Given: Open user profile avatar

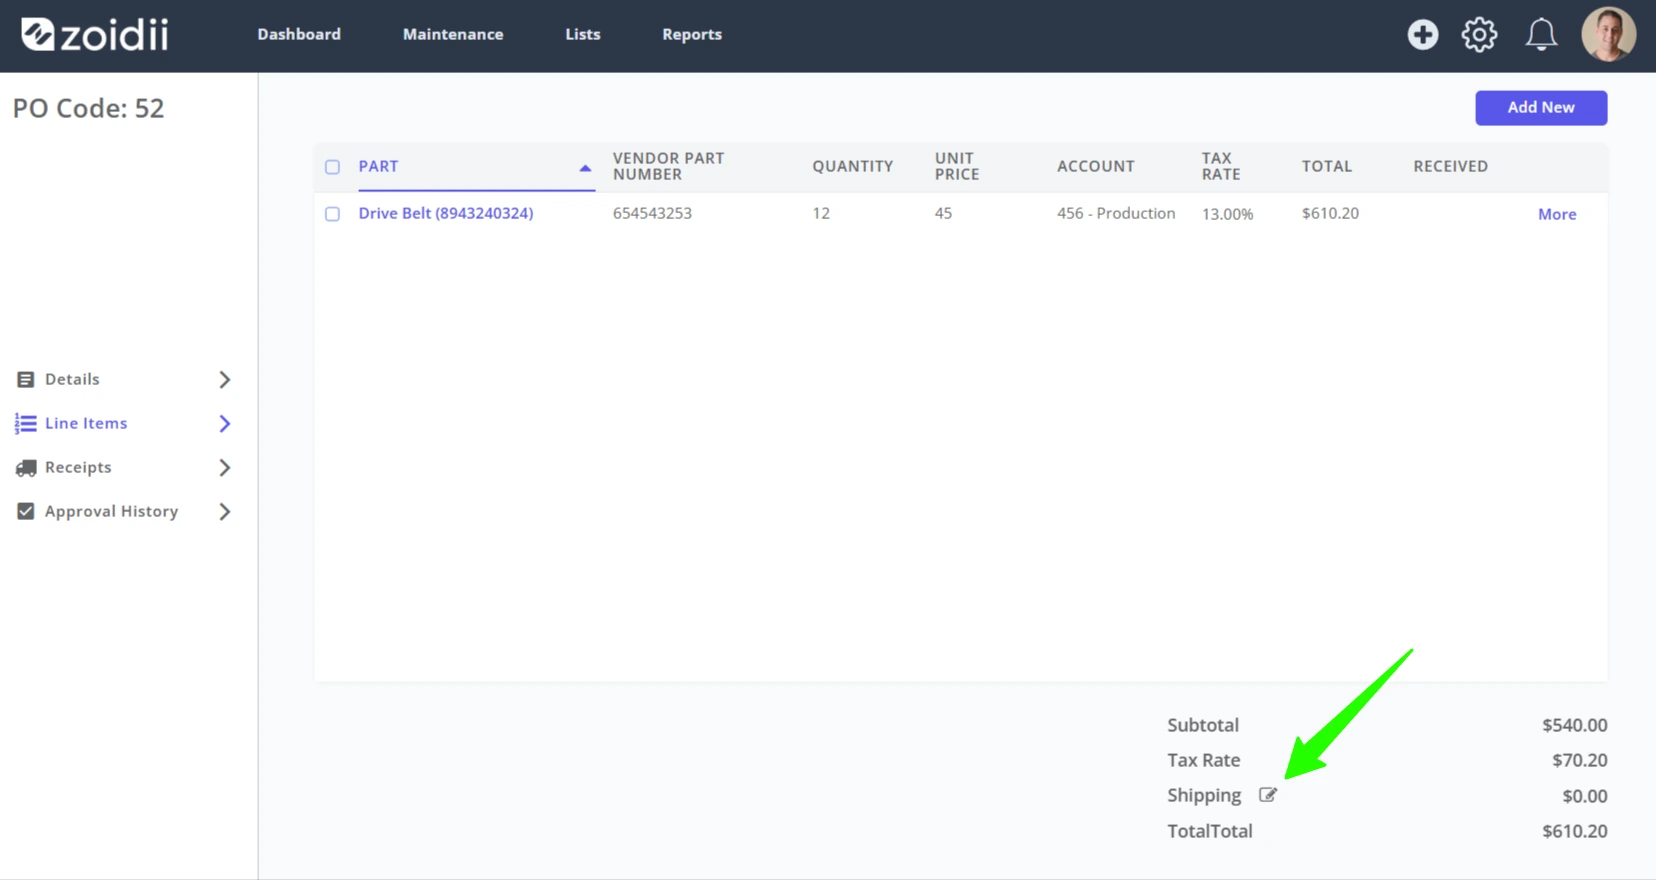Looking at the screenshot, I should [x=1608, y=35].
